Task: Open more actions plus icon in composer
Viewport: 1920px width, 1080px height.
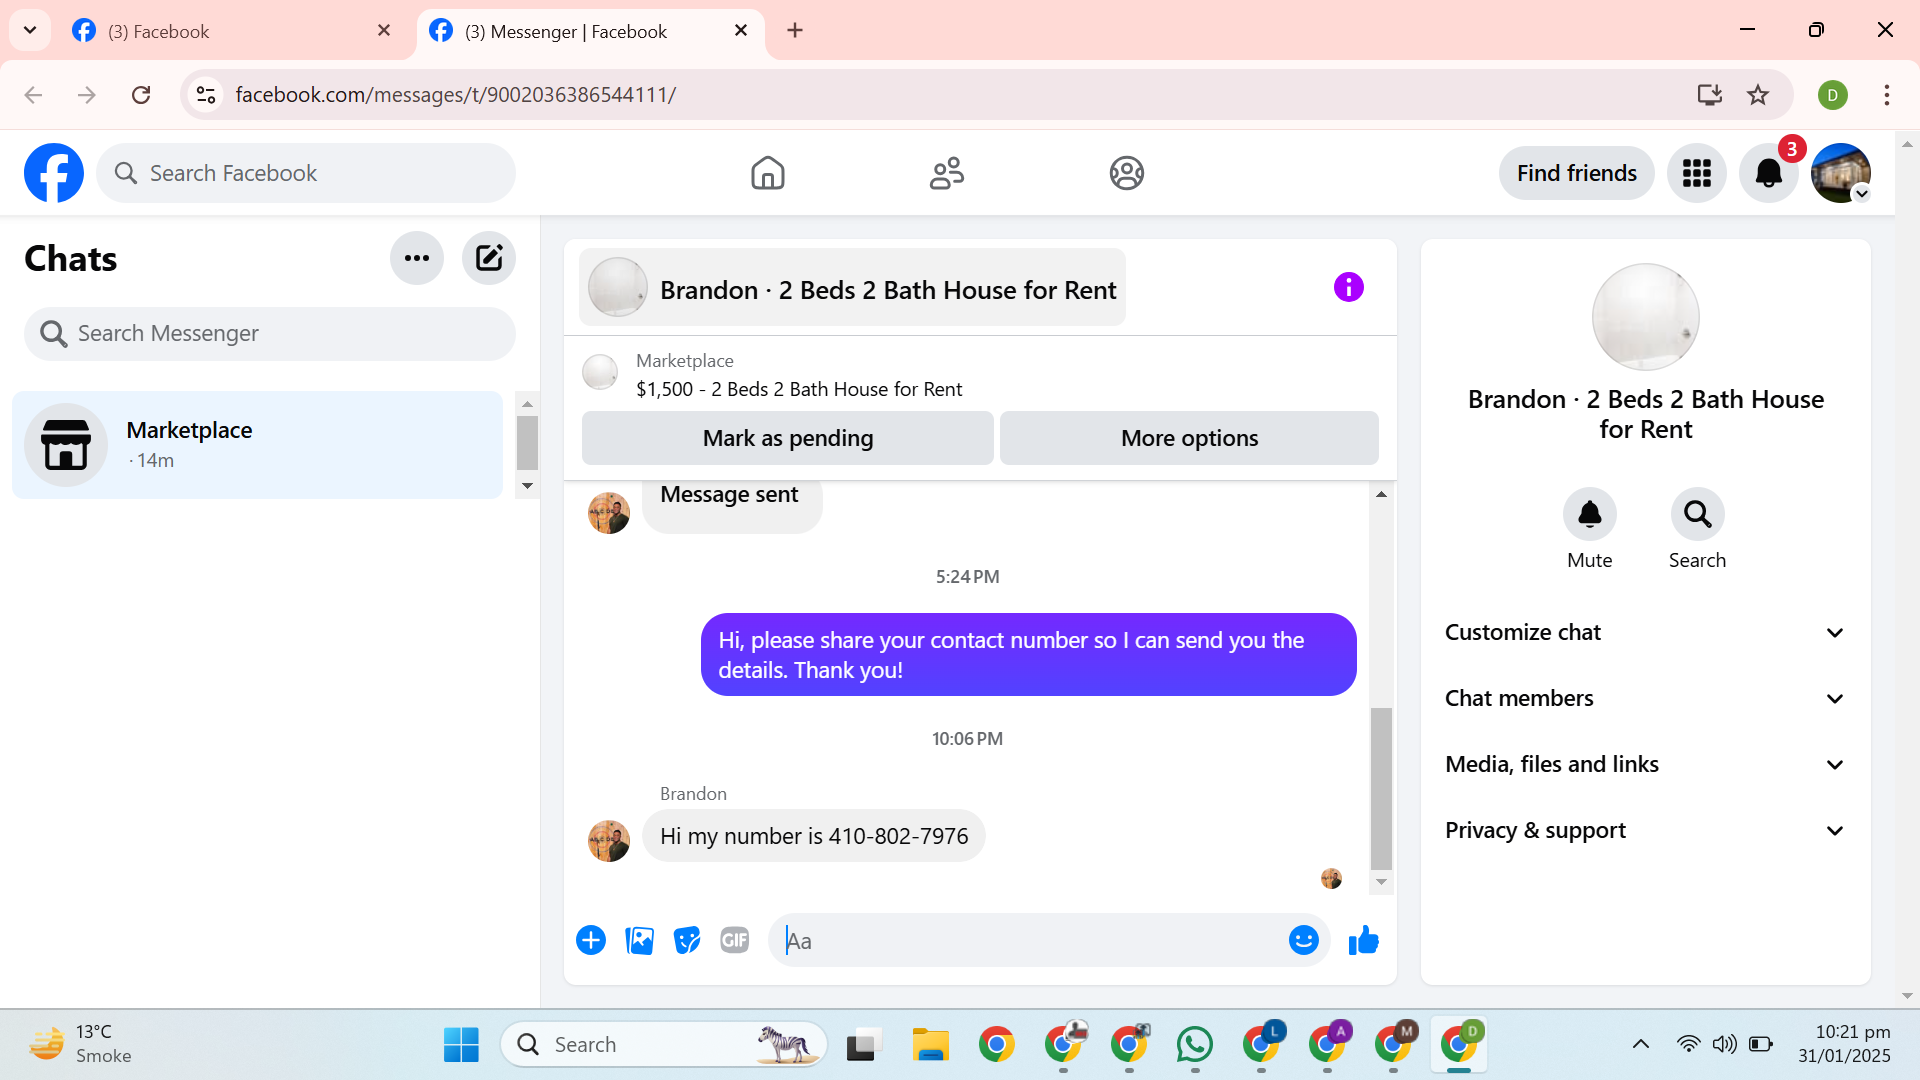Action: coord(591,940)
